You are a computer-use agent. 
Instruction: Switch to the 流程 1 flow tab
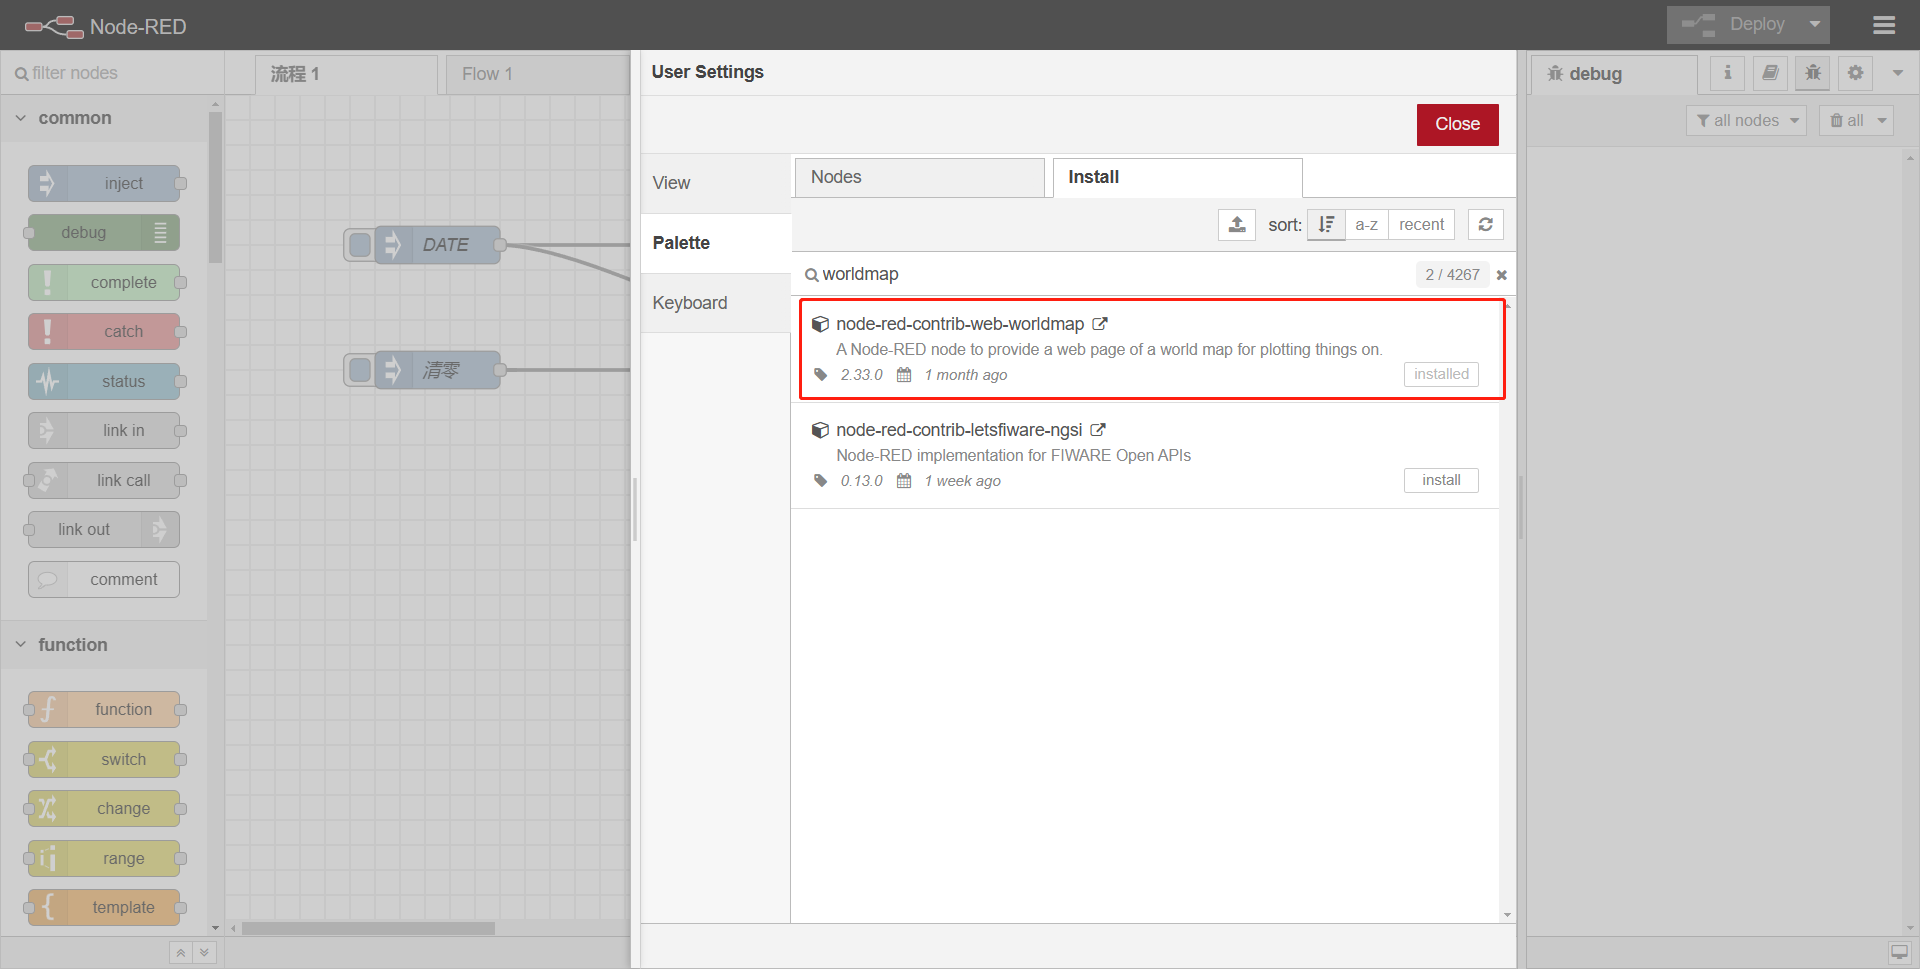[x=346, y=75]
